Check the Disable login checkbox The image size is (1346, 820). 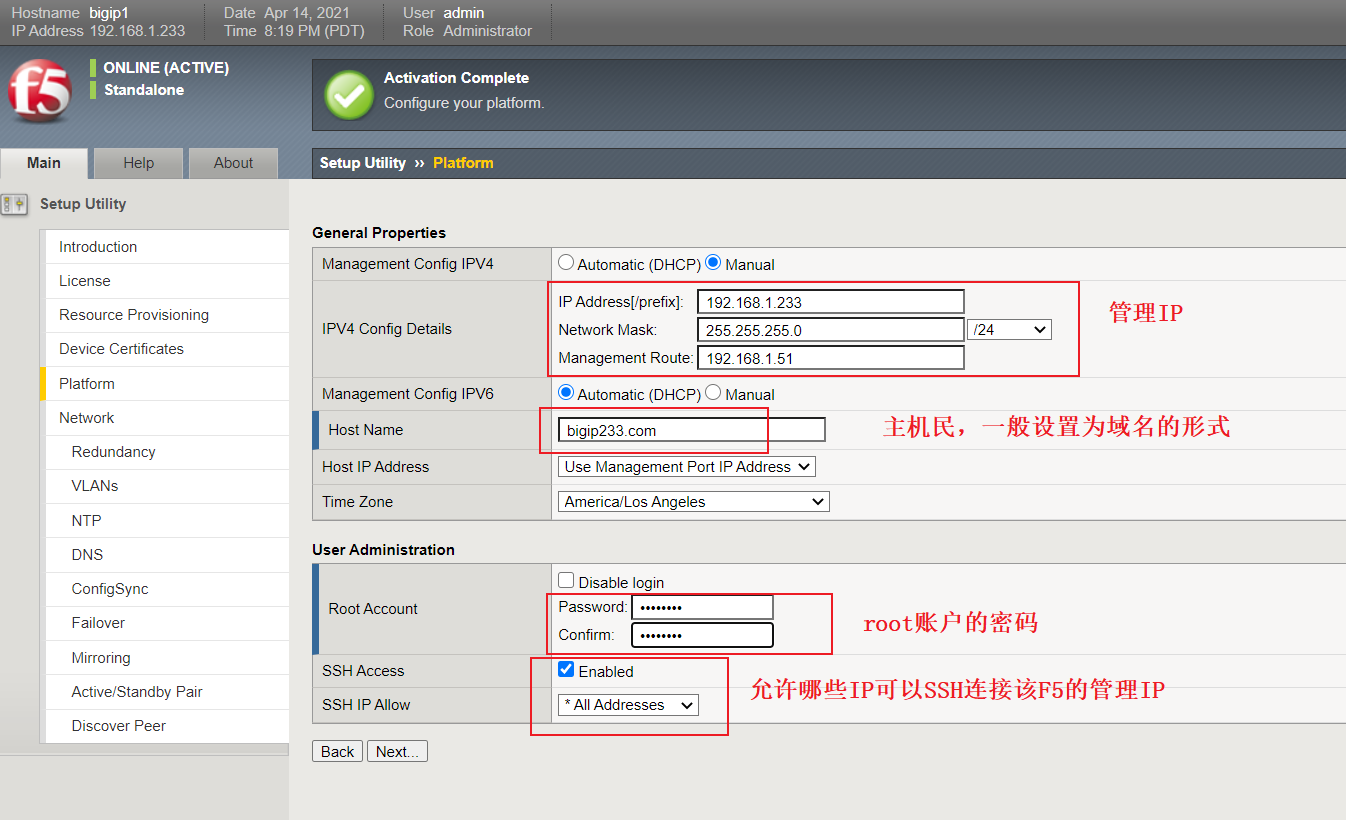(x=566, y=579)
